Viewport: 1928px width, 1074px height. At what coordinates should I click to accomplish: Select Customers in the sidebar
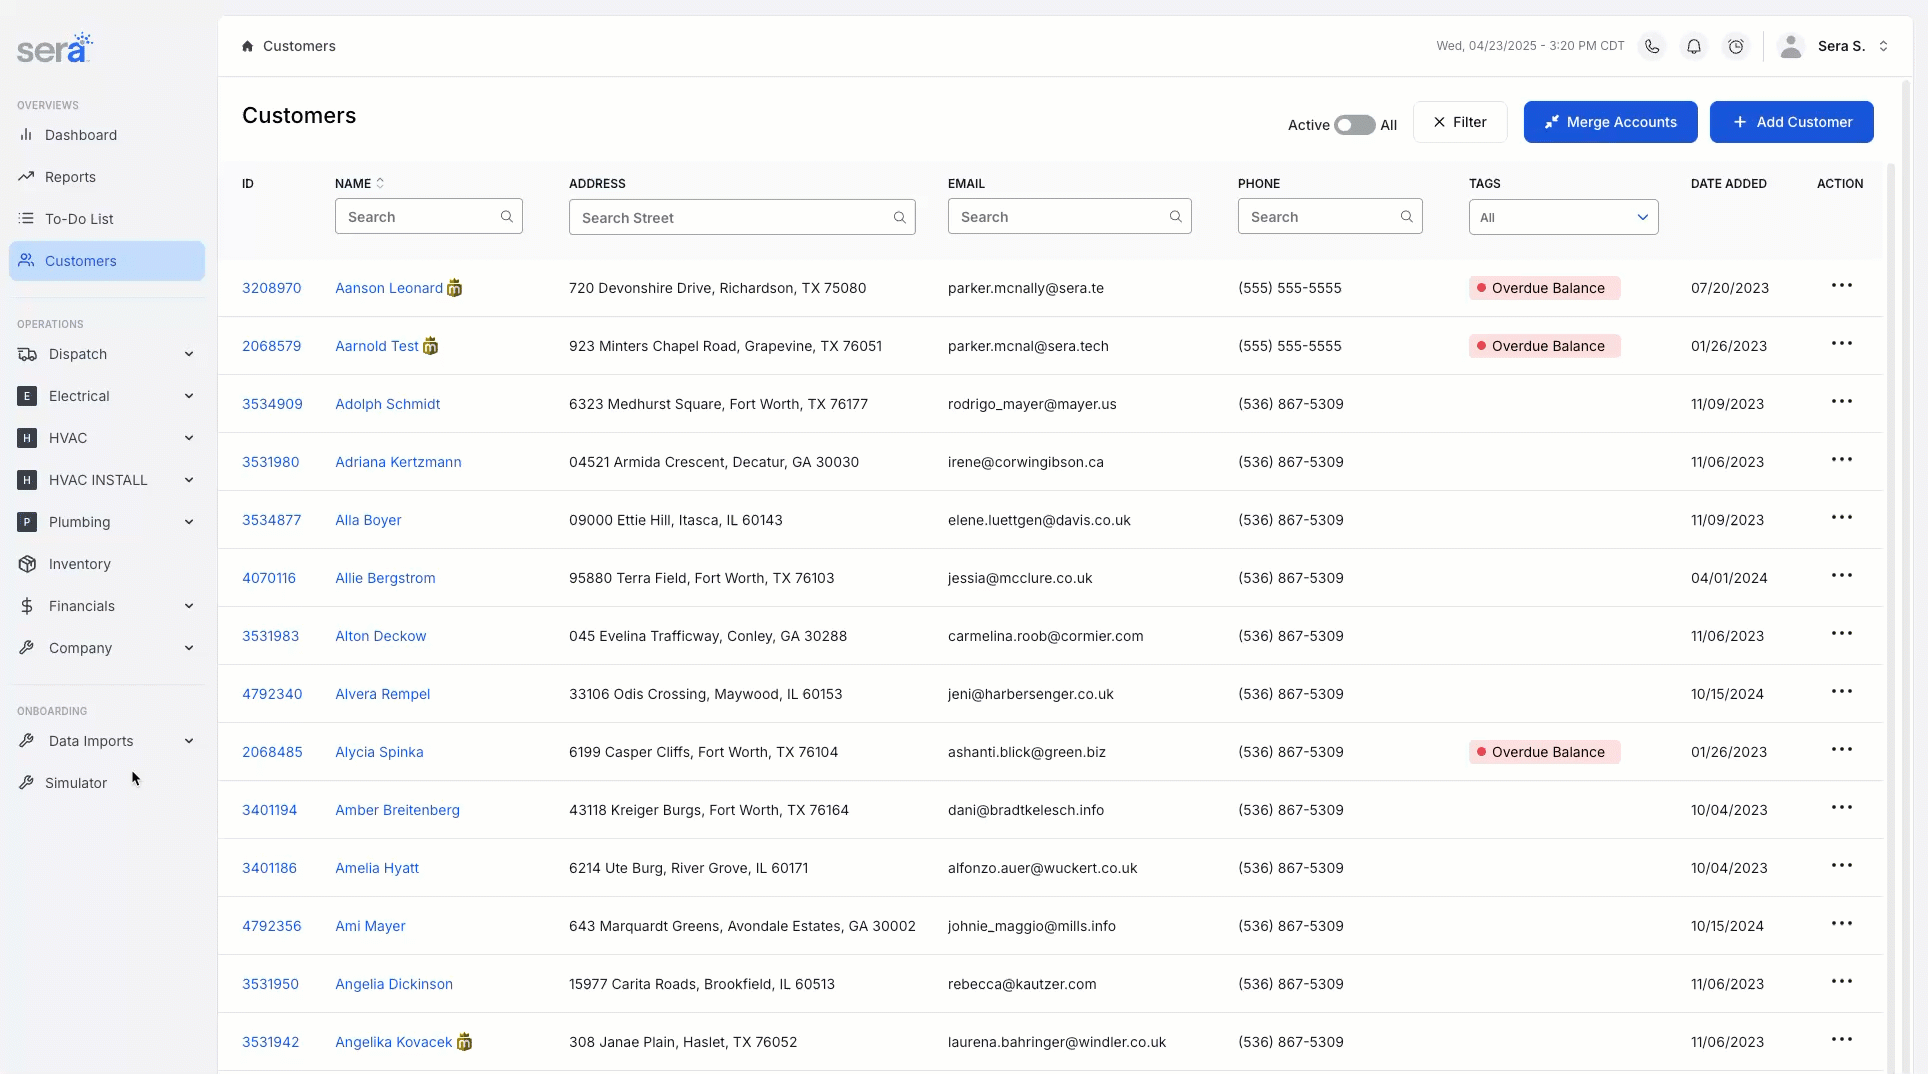[107, 261]
